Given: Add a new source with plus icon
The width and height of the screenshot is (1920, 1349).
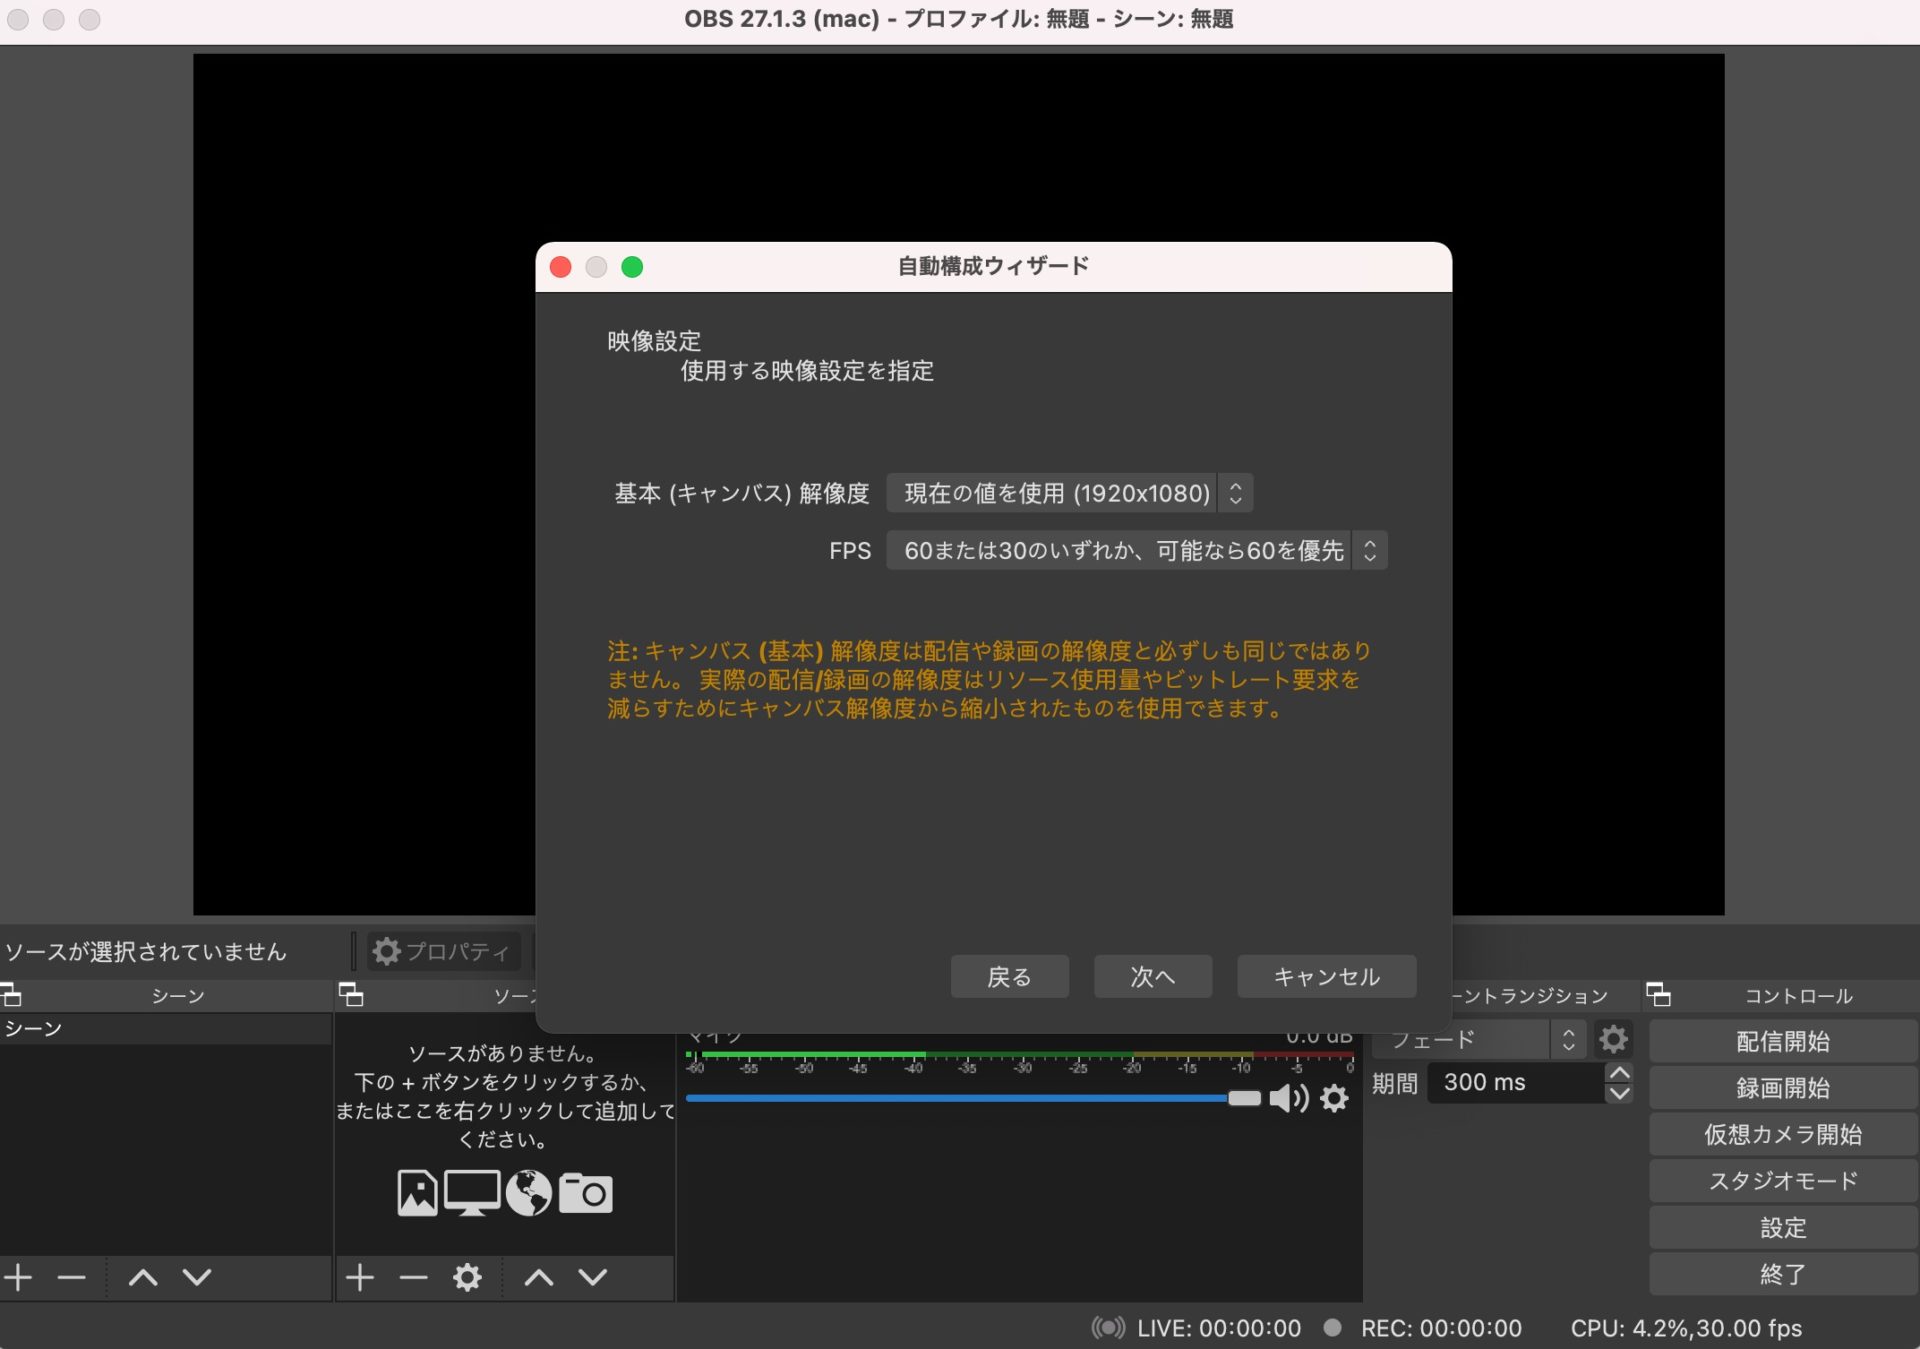Looking at the screenshot, I should pyautogui.click(x=360, y=1277).
